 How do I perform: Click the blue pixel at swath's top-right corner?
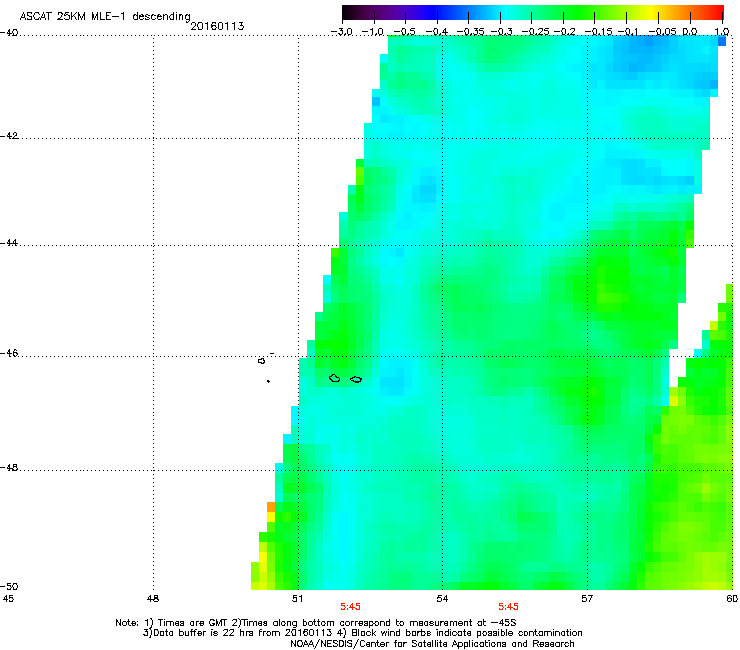tap(722, 42)
